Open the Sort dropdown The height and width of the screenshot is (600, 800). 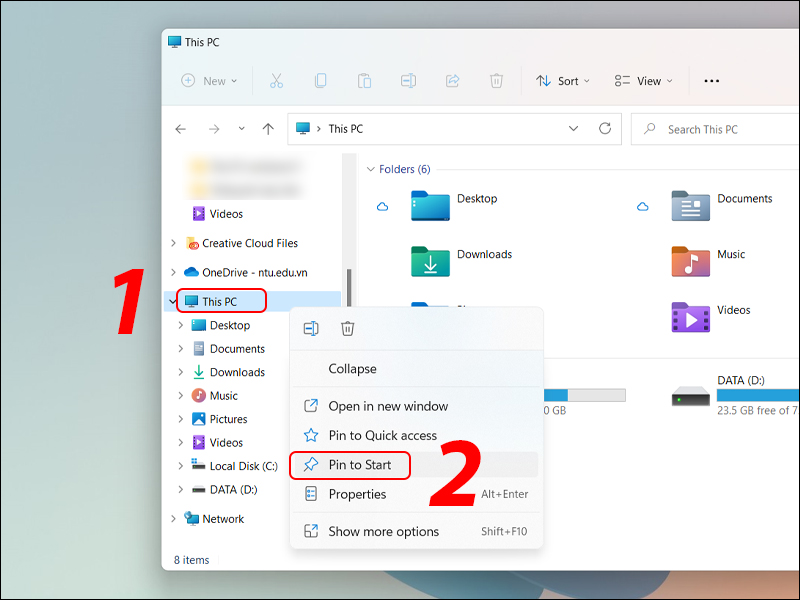point(563,81)
